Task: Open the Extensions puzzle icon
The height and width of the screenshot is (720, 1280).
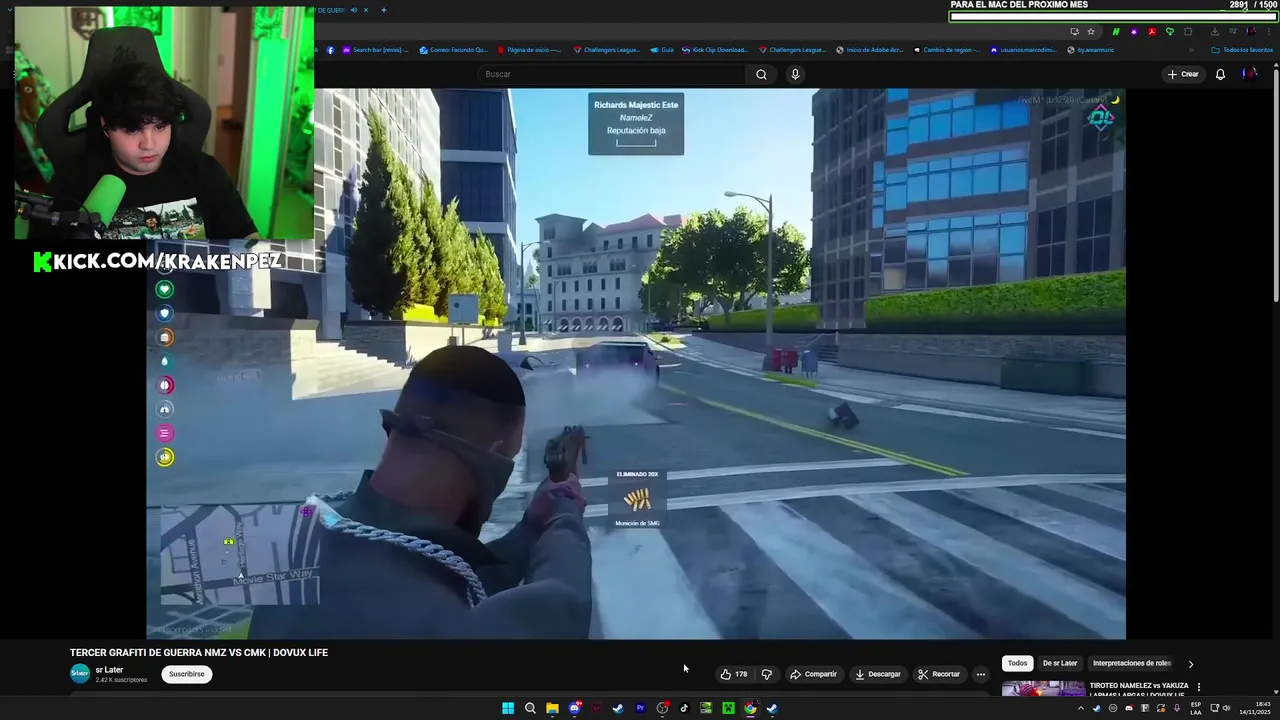Action: pos(1188,32)
